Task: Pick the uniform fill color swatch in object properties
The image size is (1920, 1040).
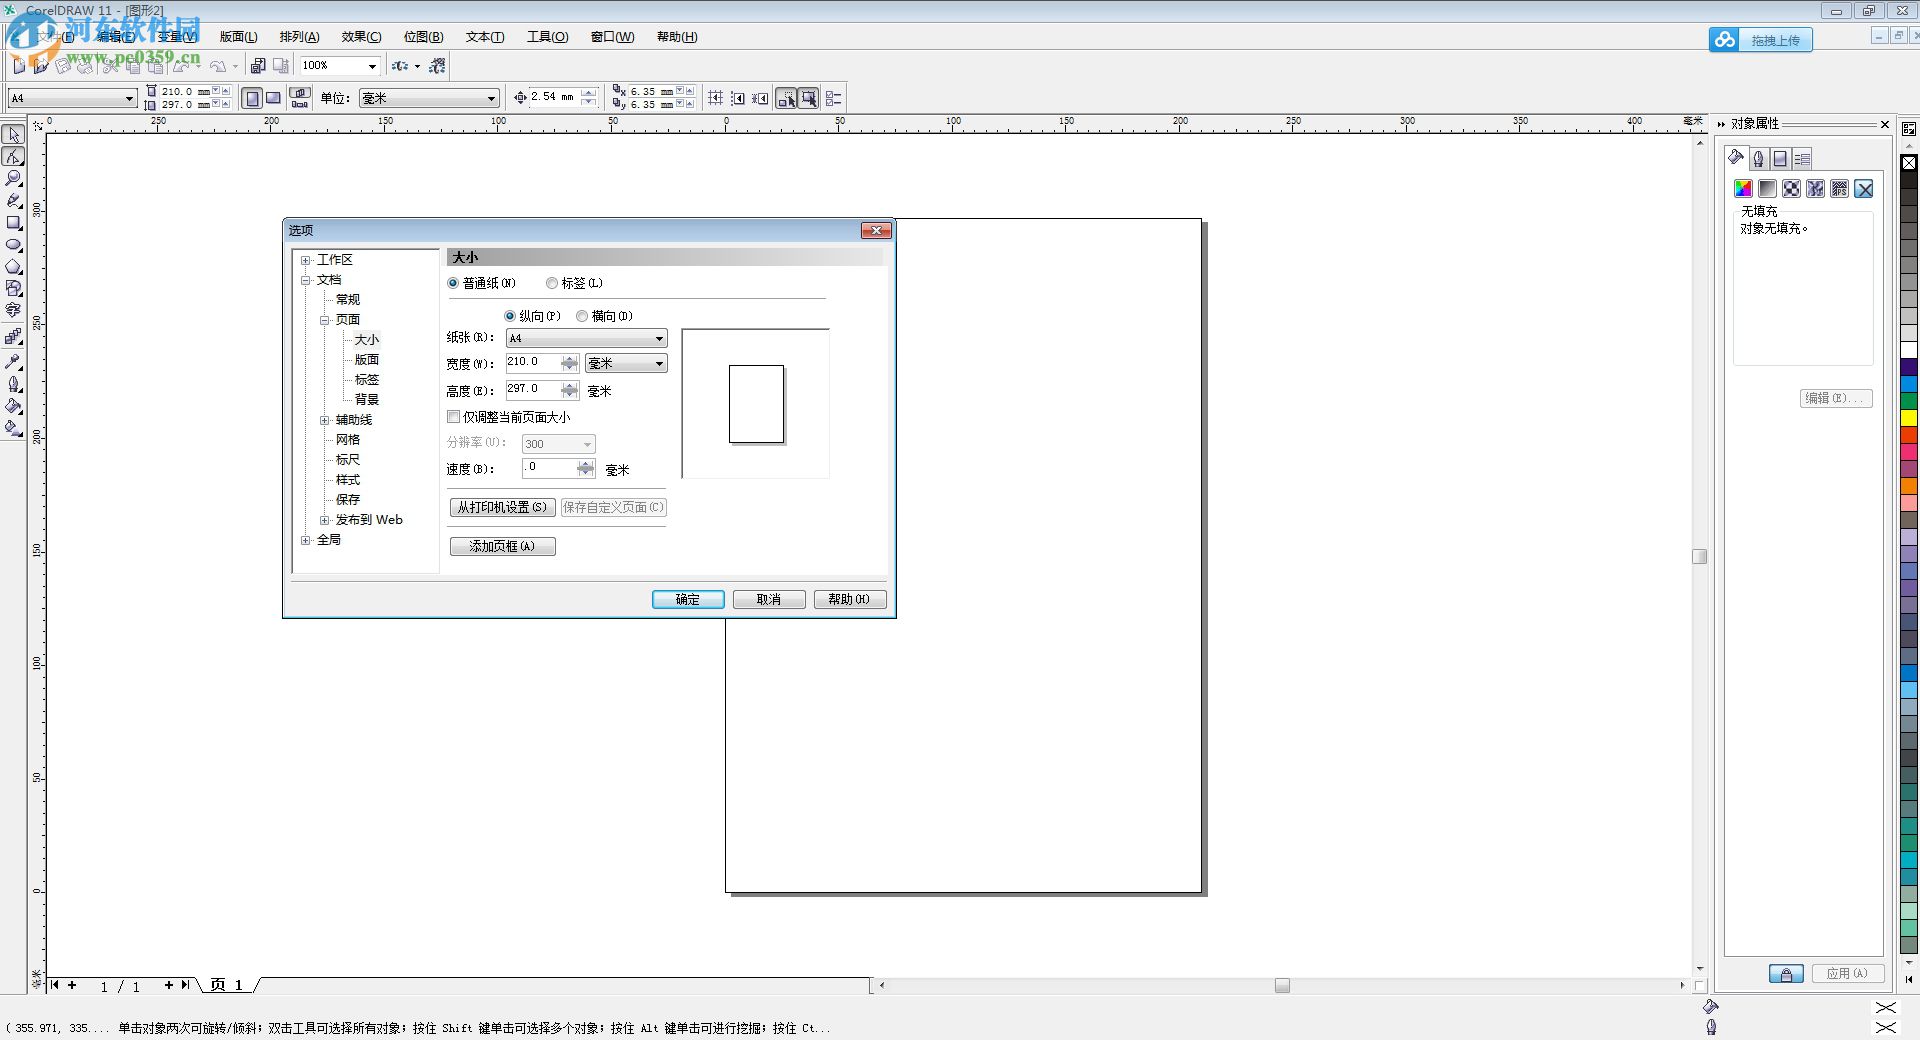Action: click(1743, 189)
